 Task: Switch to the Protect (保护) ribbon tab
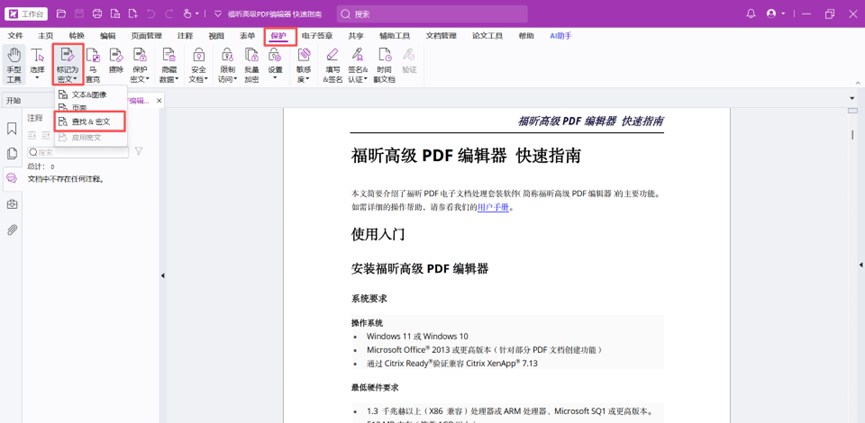278,35
